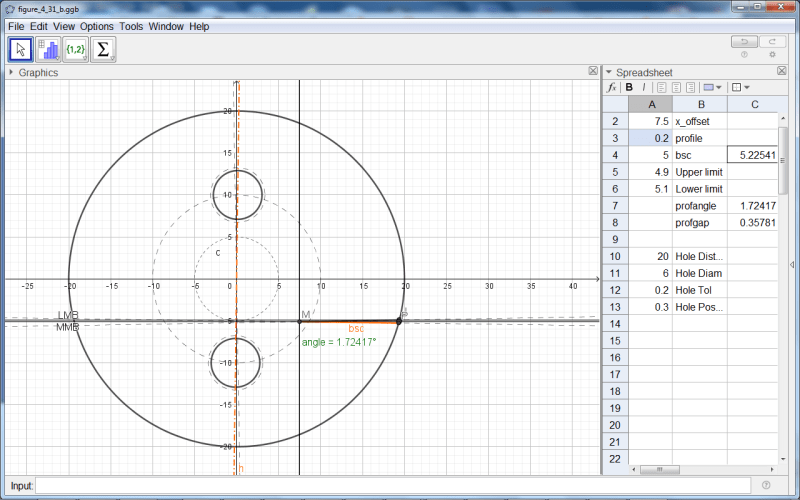Align spreadsheet cell text right
The width and height of the screenshot is (800, 500).
[x=690, y=87]
